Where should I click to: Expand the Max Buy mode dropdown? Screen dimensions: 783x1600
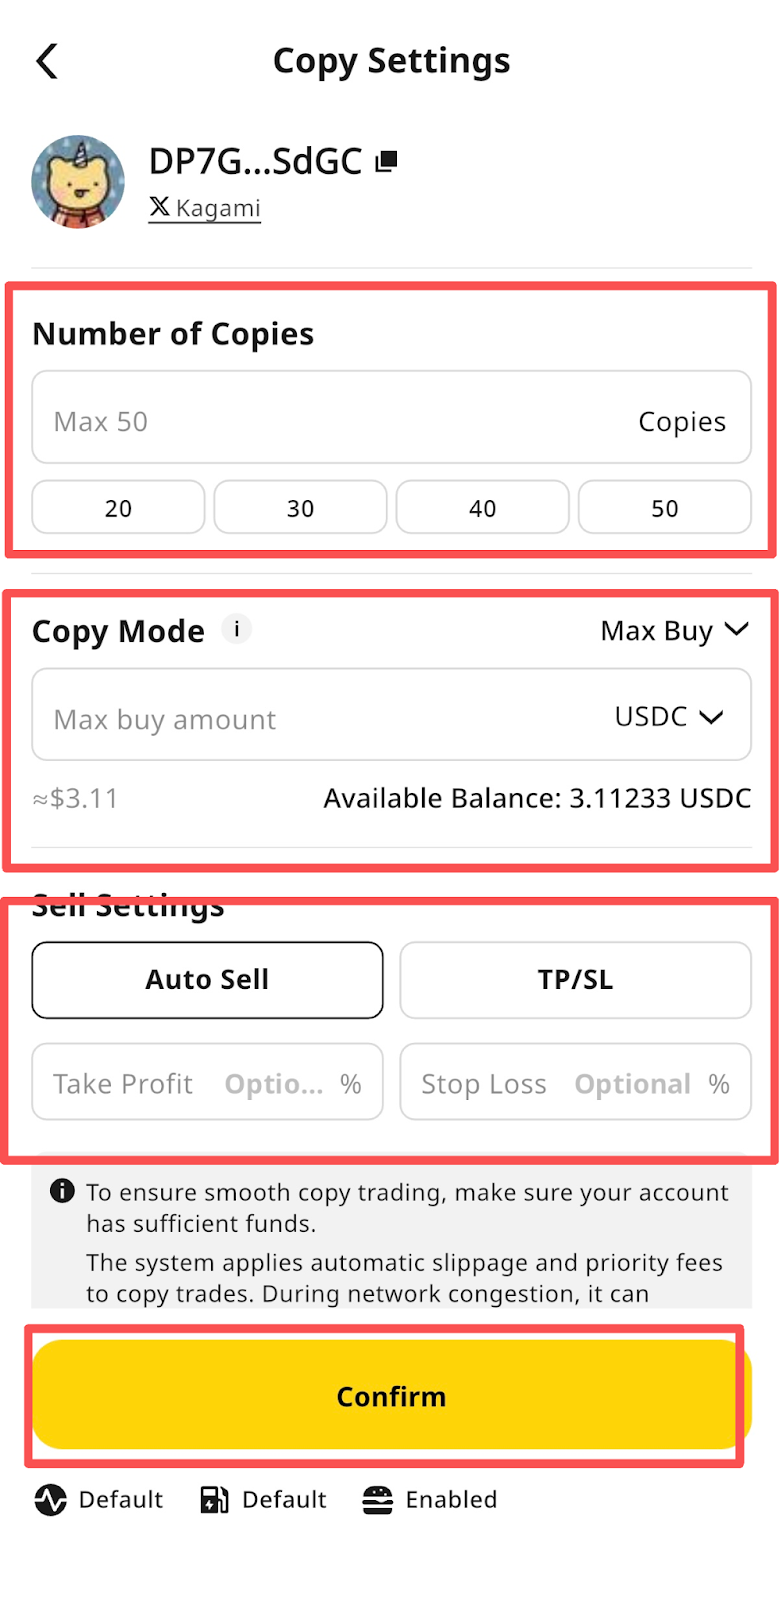(x=674, y=631)
